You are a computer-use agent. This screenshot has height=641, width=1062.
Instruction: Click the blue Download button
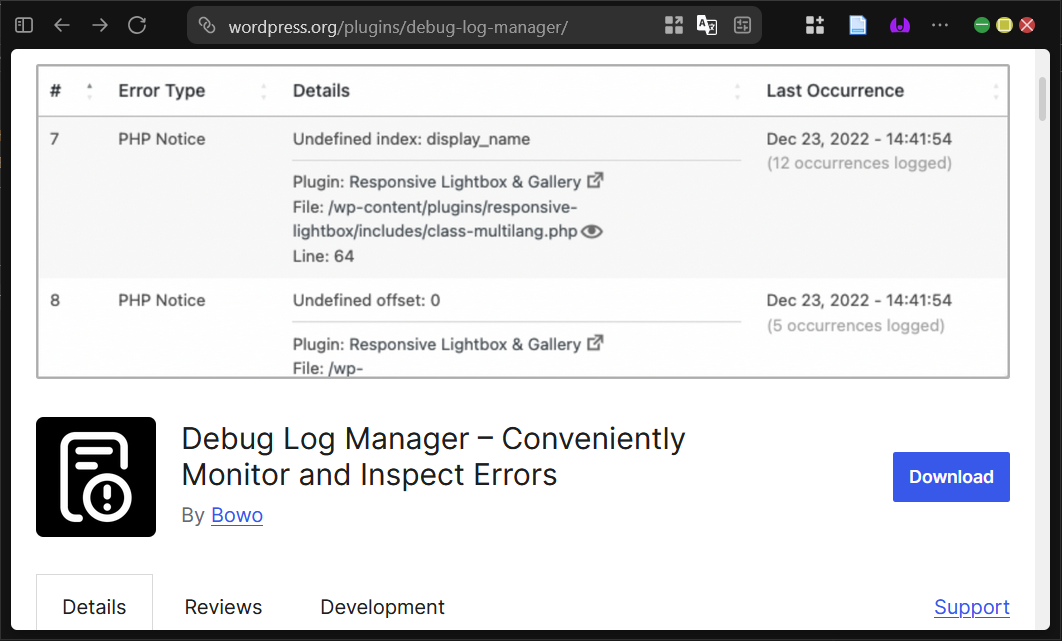coord(951,477)
